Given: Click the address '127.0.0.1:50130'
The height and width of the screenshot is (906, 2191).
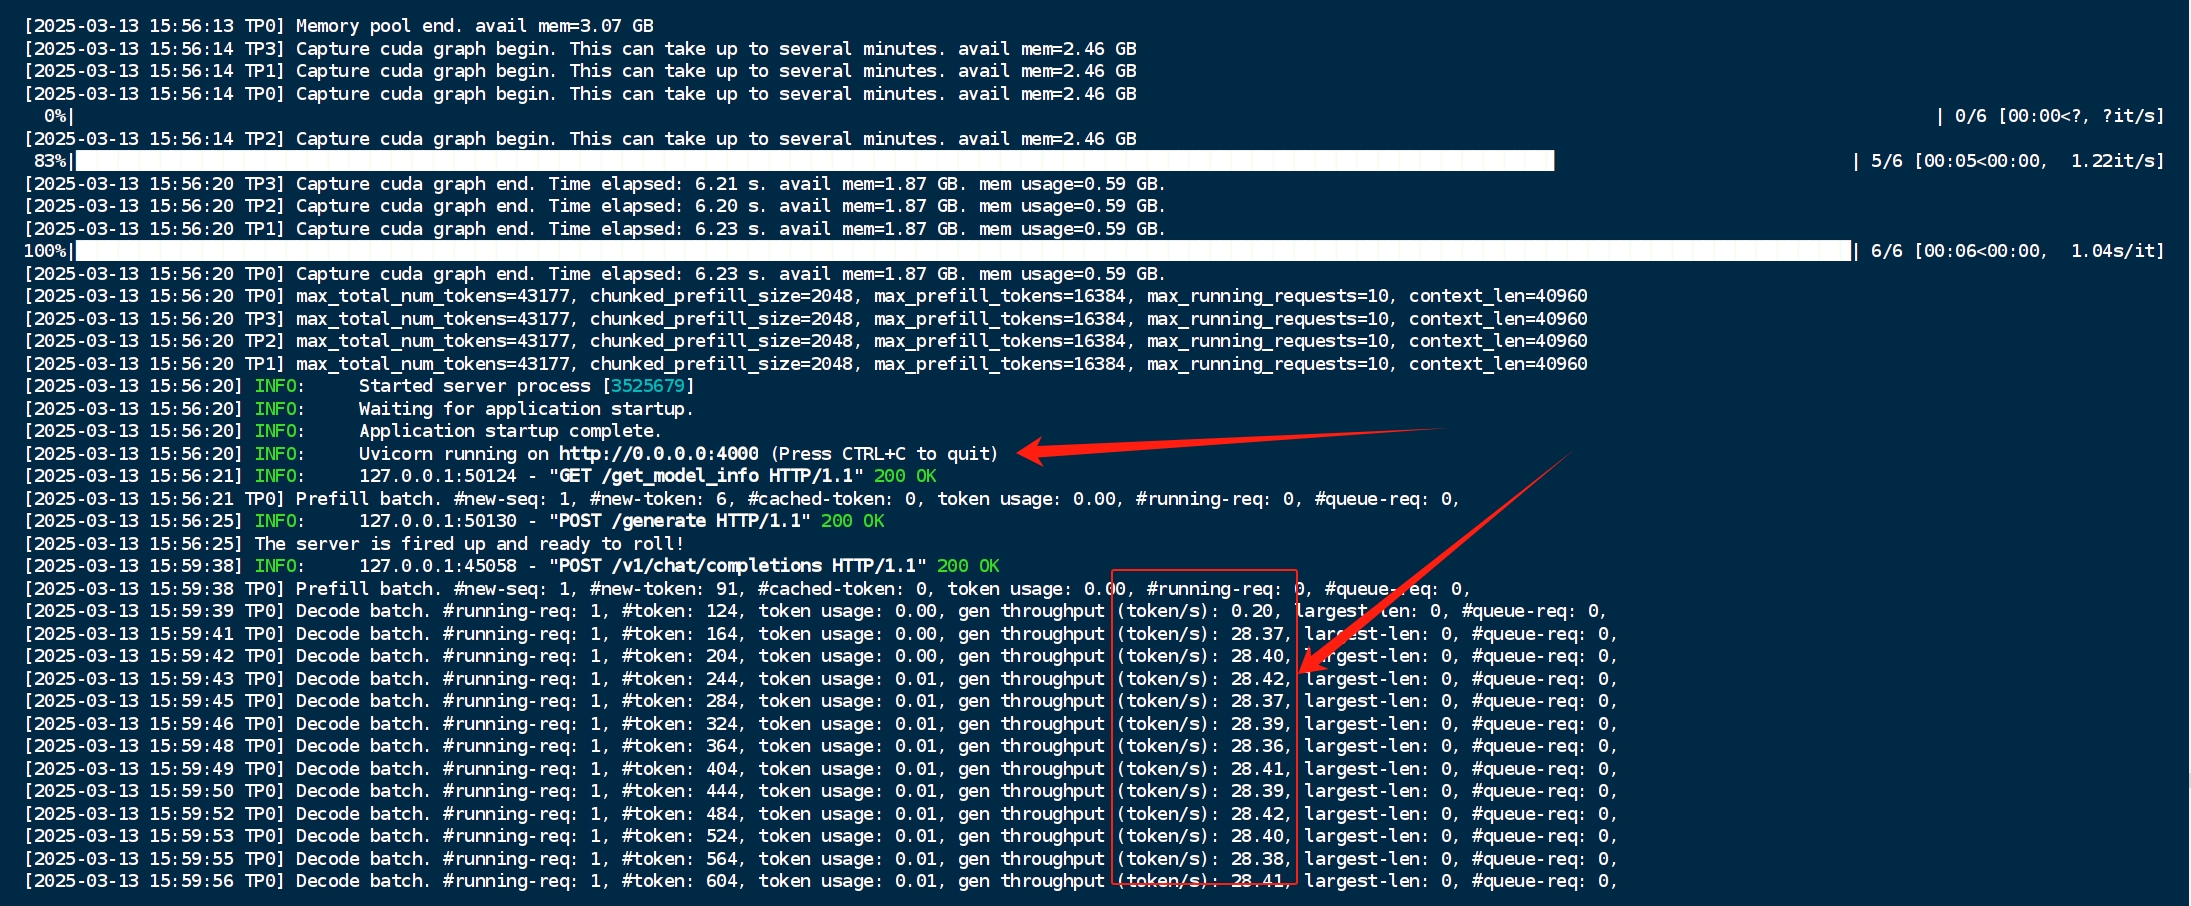Looking at the screenshot, I should tap(438, 521).
